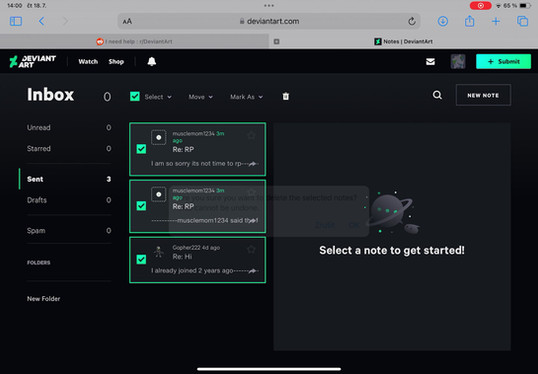
Task: Click the DeviantArt logo
Action: click(x=33, y=61)
